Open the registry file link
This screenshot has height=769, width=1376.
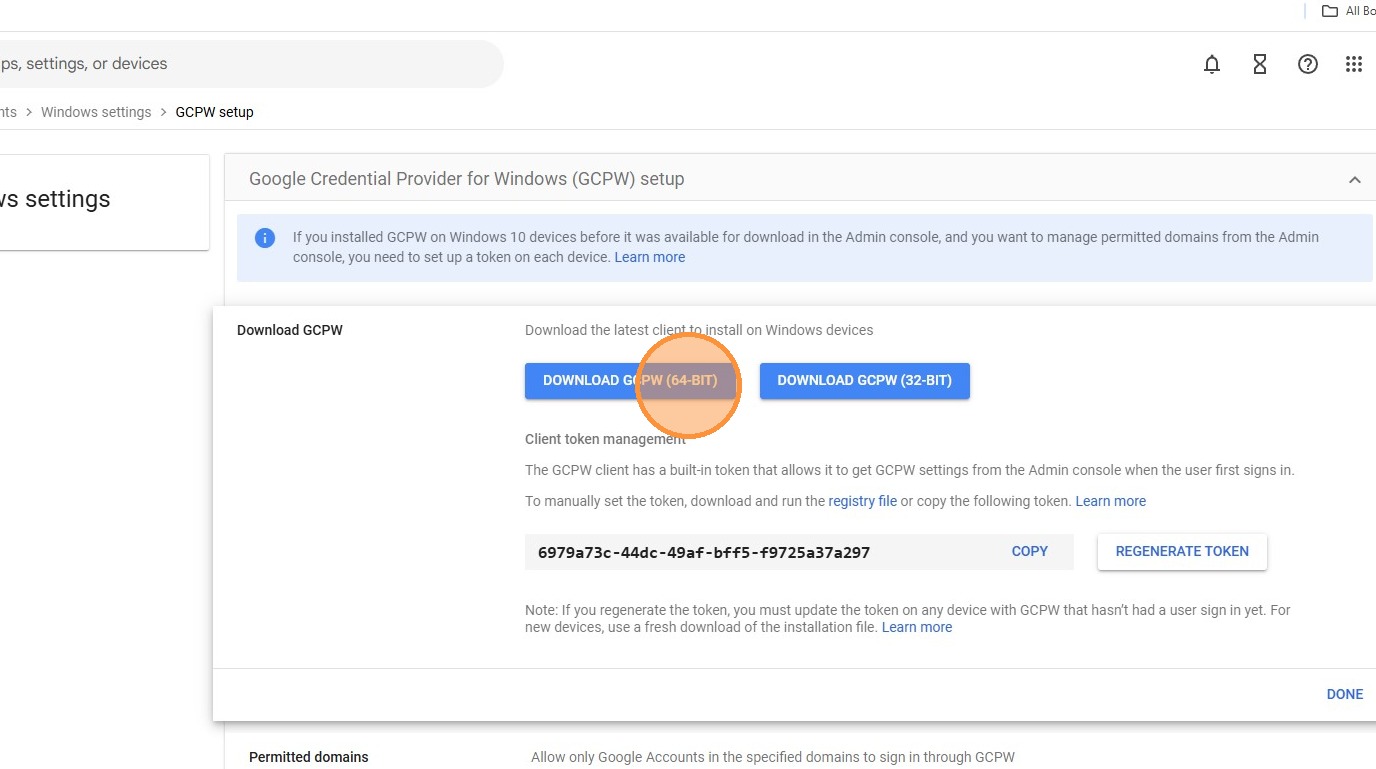point(863,501)
